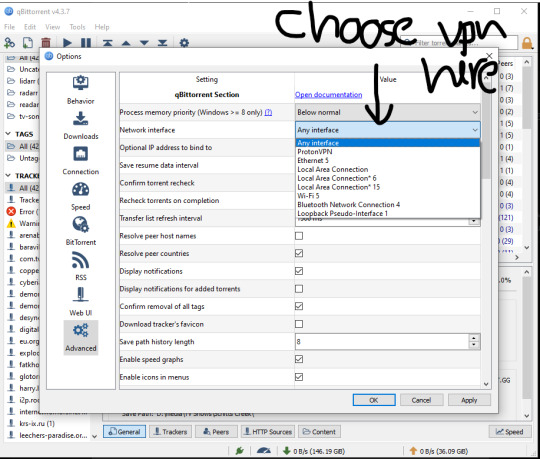Click the green download speed arrow in status bar

[286, 451]
